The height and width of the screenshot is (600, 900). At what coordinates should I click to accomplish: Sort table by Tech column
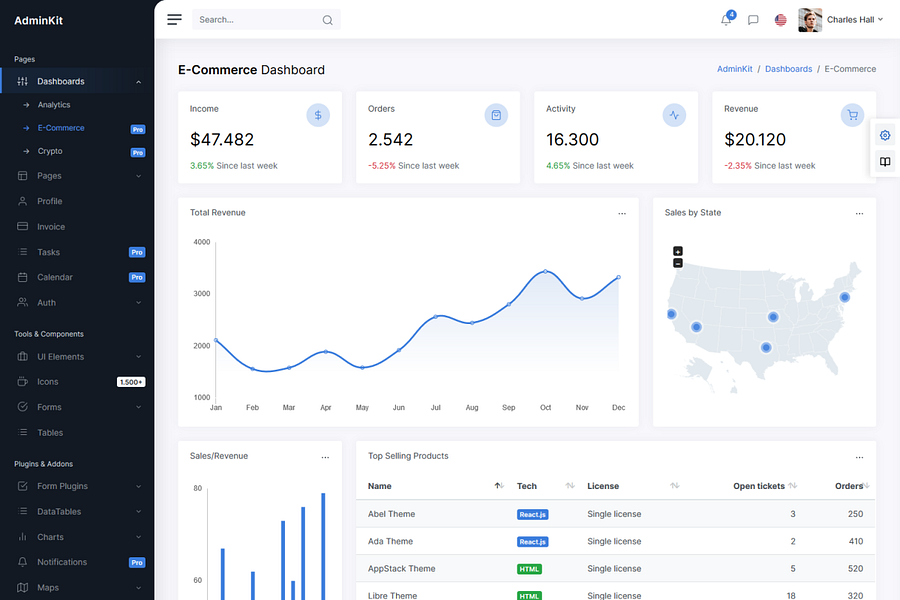pos(545,486)
